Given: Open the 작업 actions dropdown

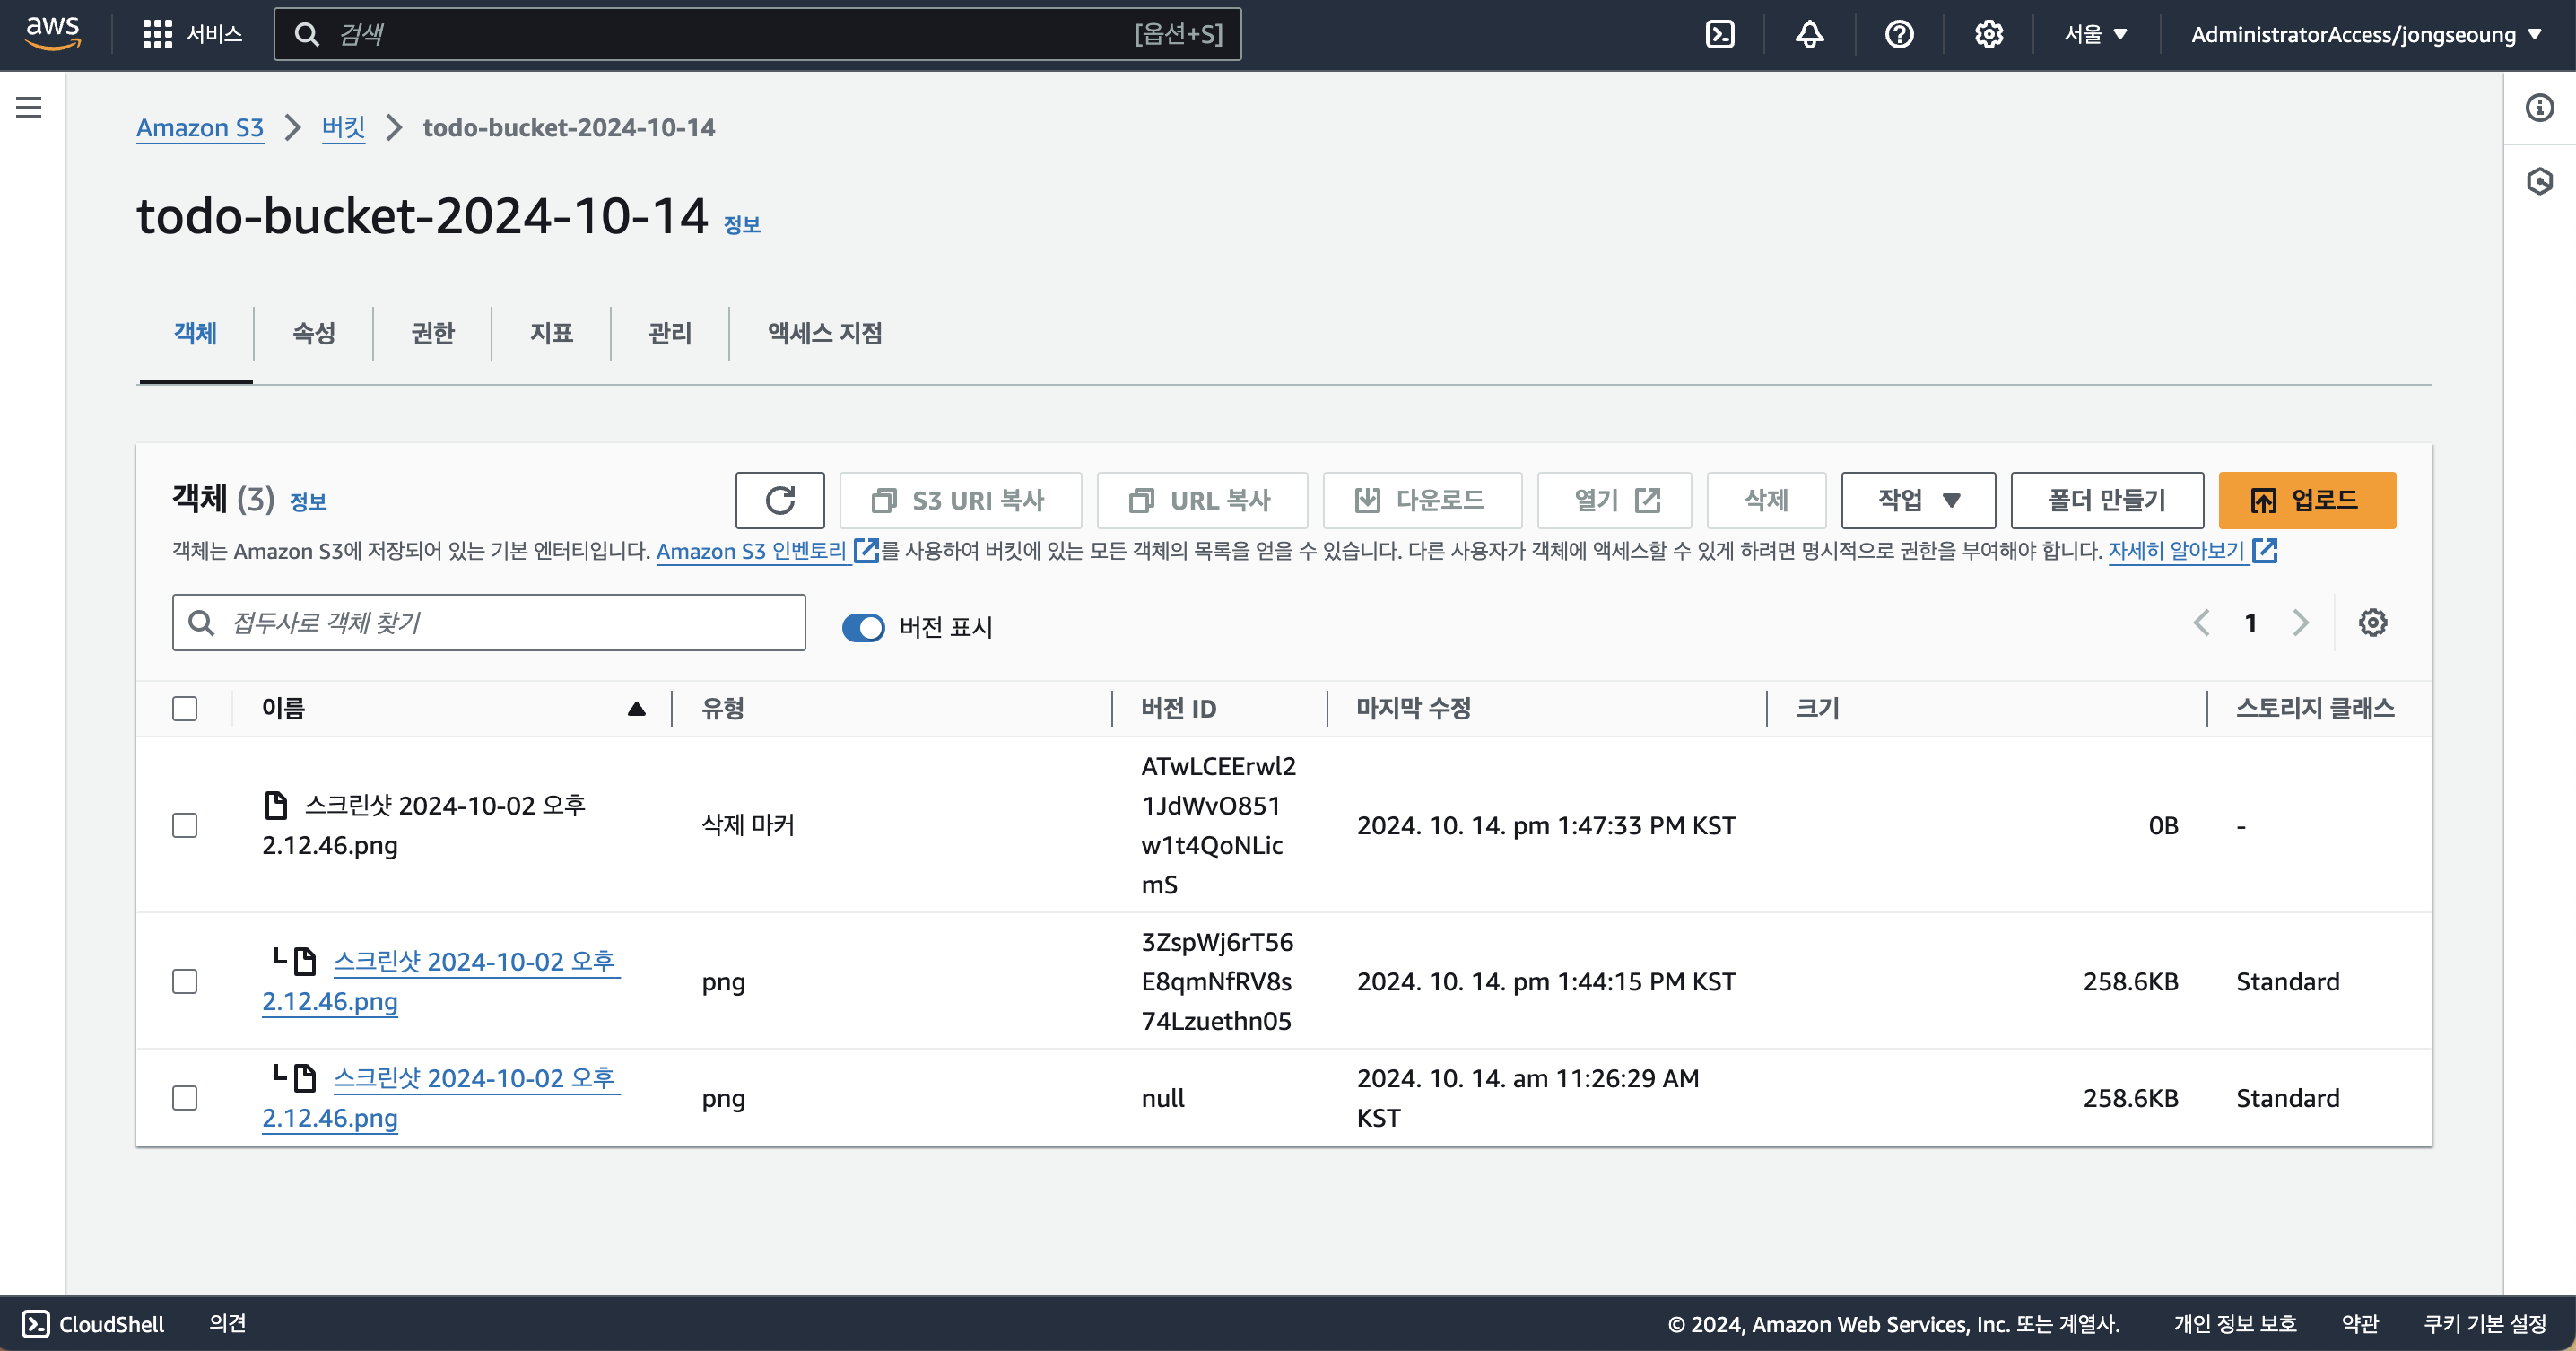Looking at the screenshot, I should (1918, 500).
